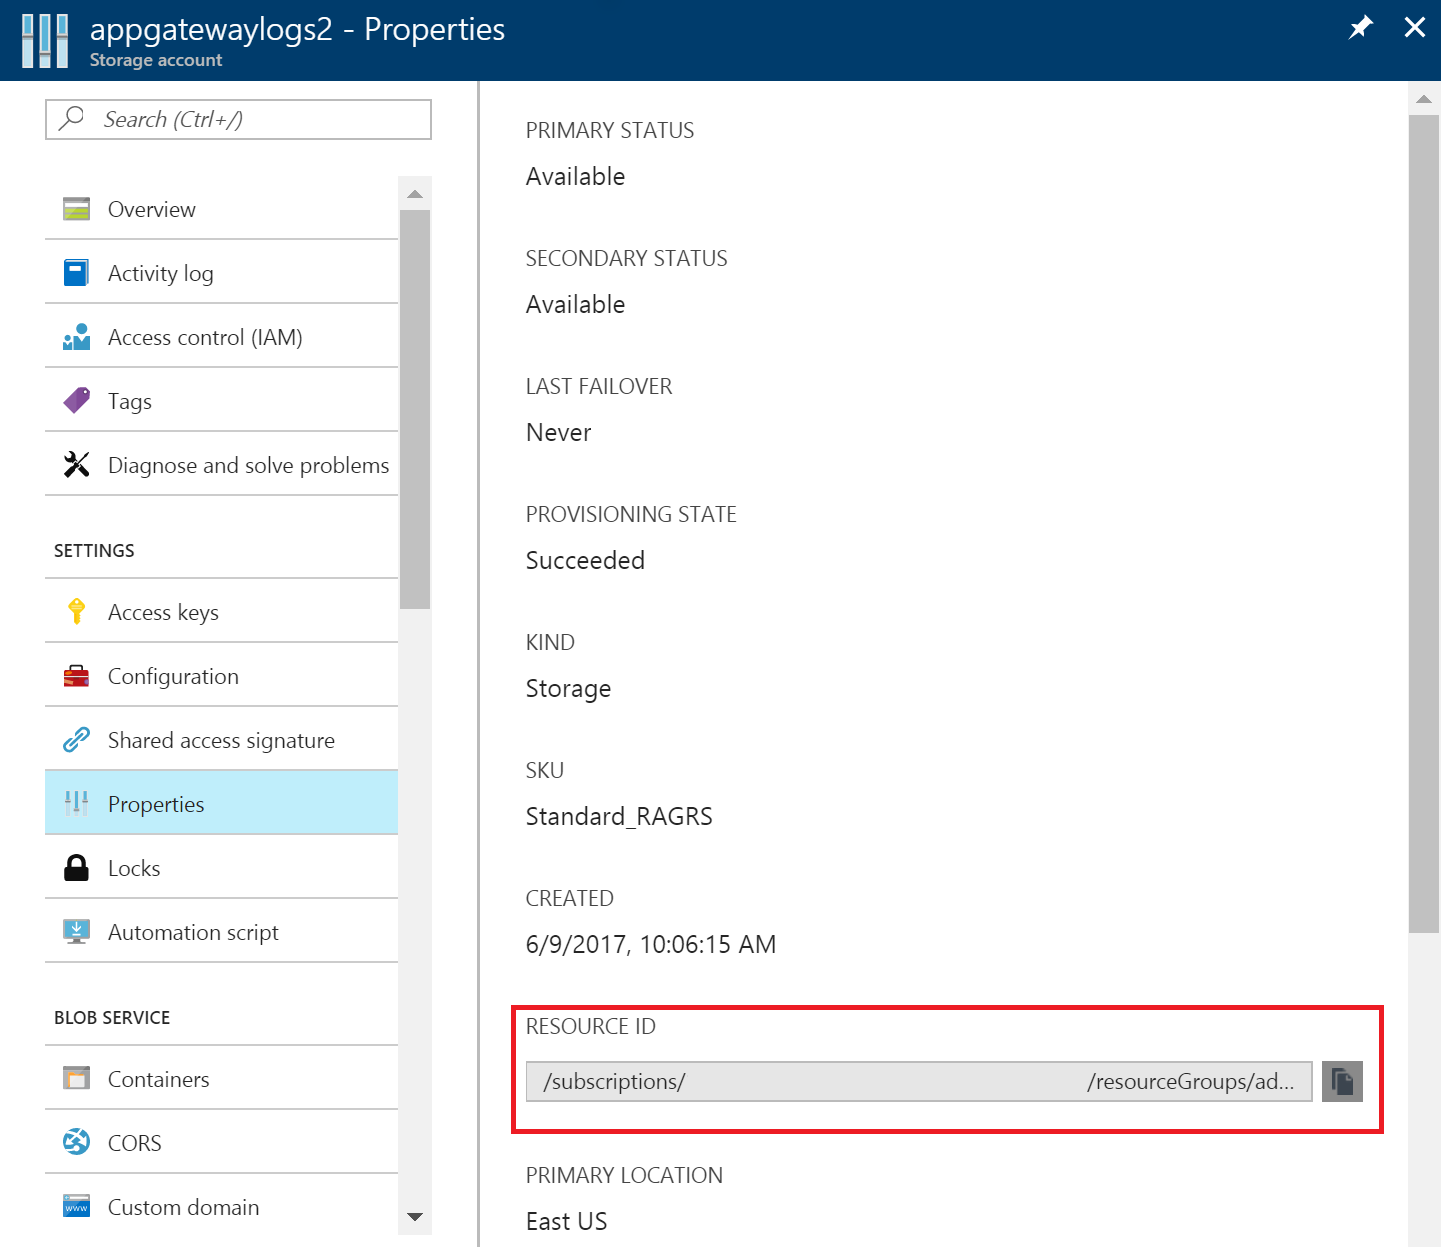Click the Activity log book icon
The image size is (1441, 1247).
coord(76,272)
